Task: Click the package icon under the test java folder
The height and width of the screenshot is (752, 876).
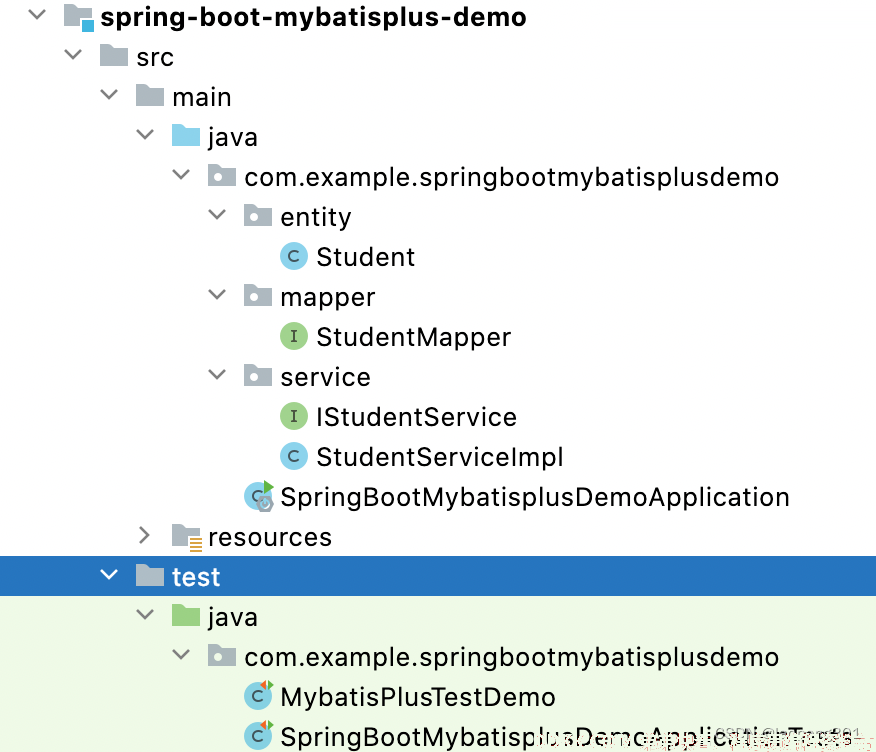Action: [222, 655]
